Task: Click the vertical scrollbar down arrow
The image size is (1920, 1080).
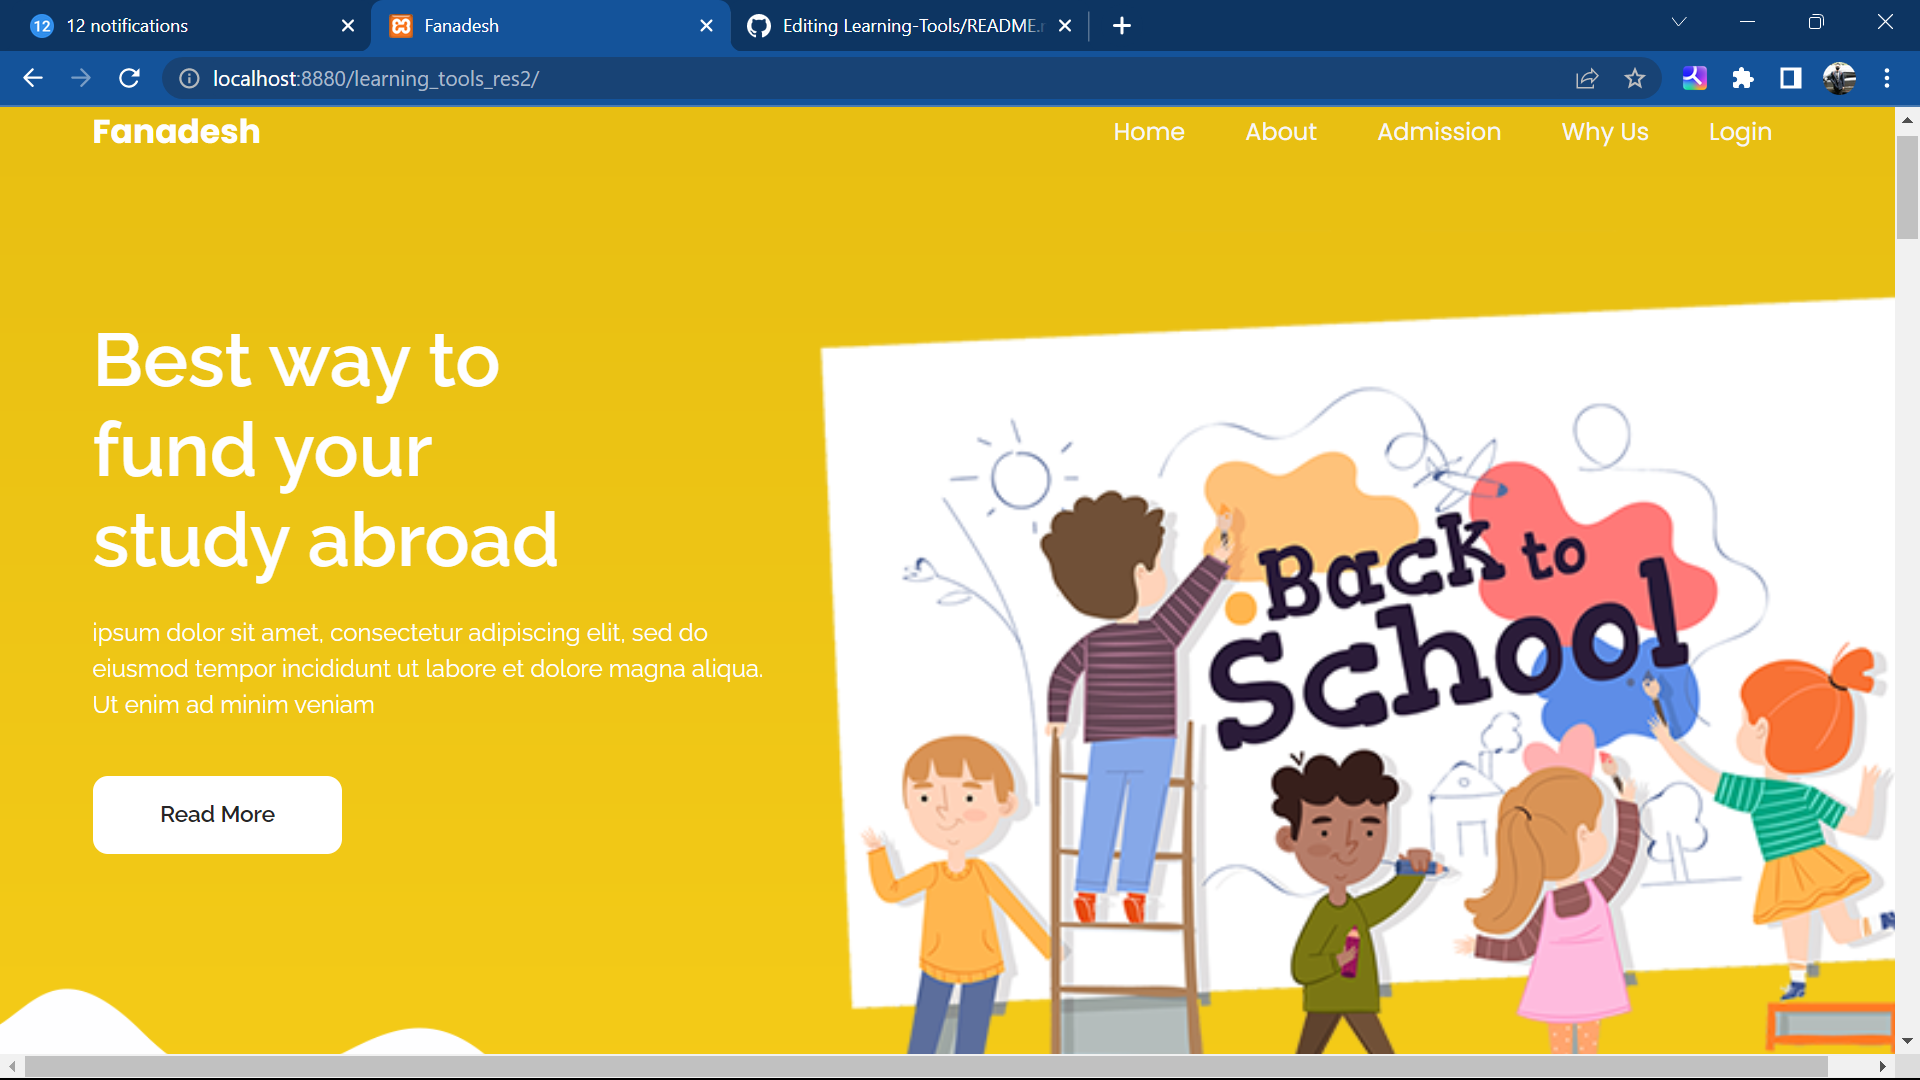Action: pos(1907,1041)
